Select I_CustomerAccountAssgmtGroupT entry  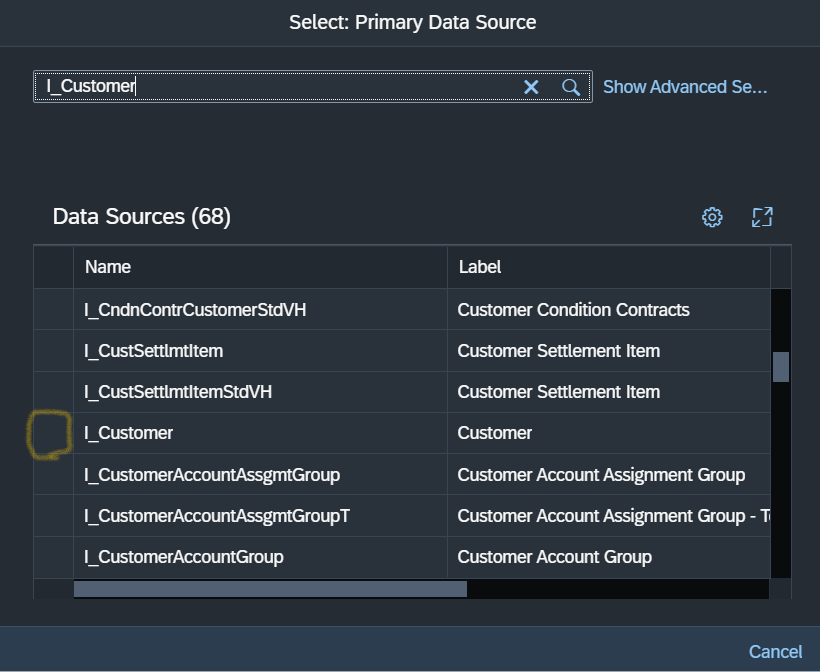point(217,516)
